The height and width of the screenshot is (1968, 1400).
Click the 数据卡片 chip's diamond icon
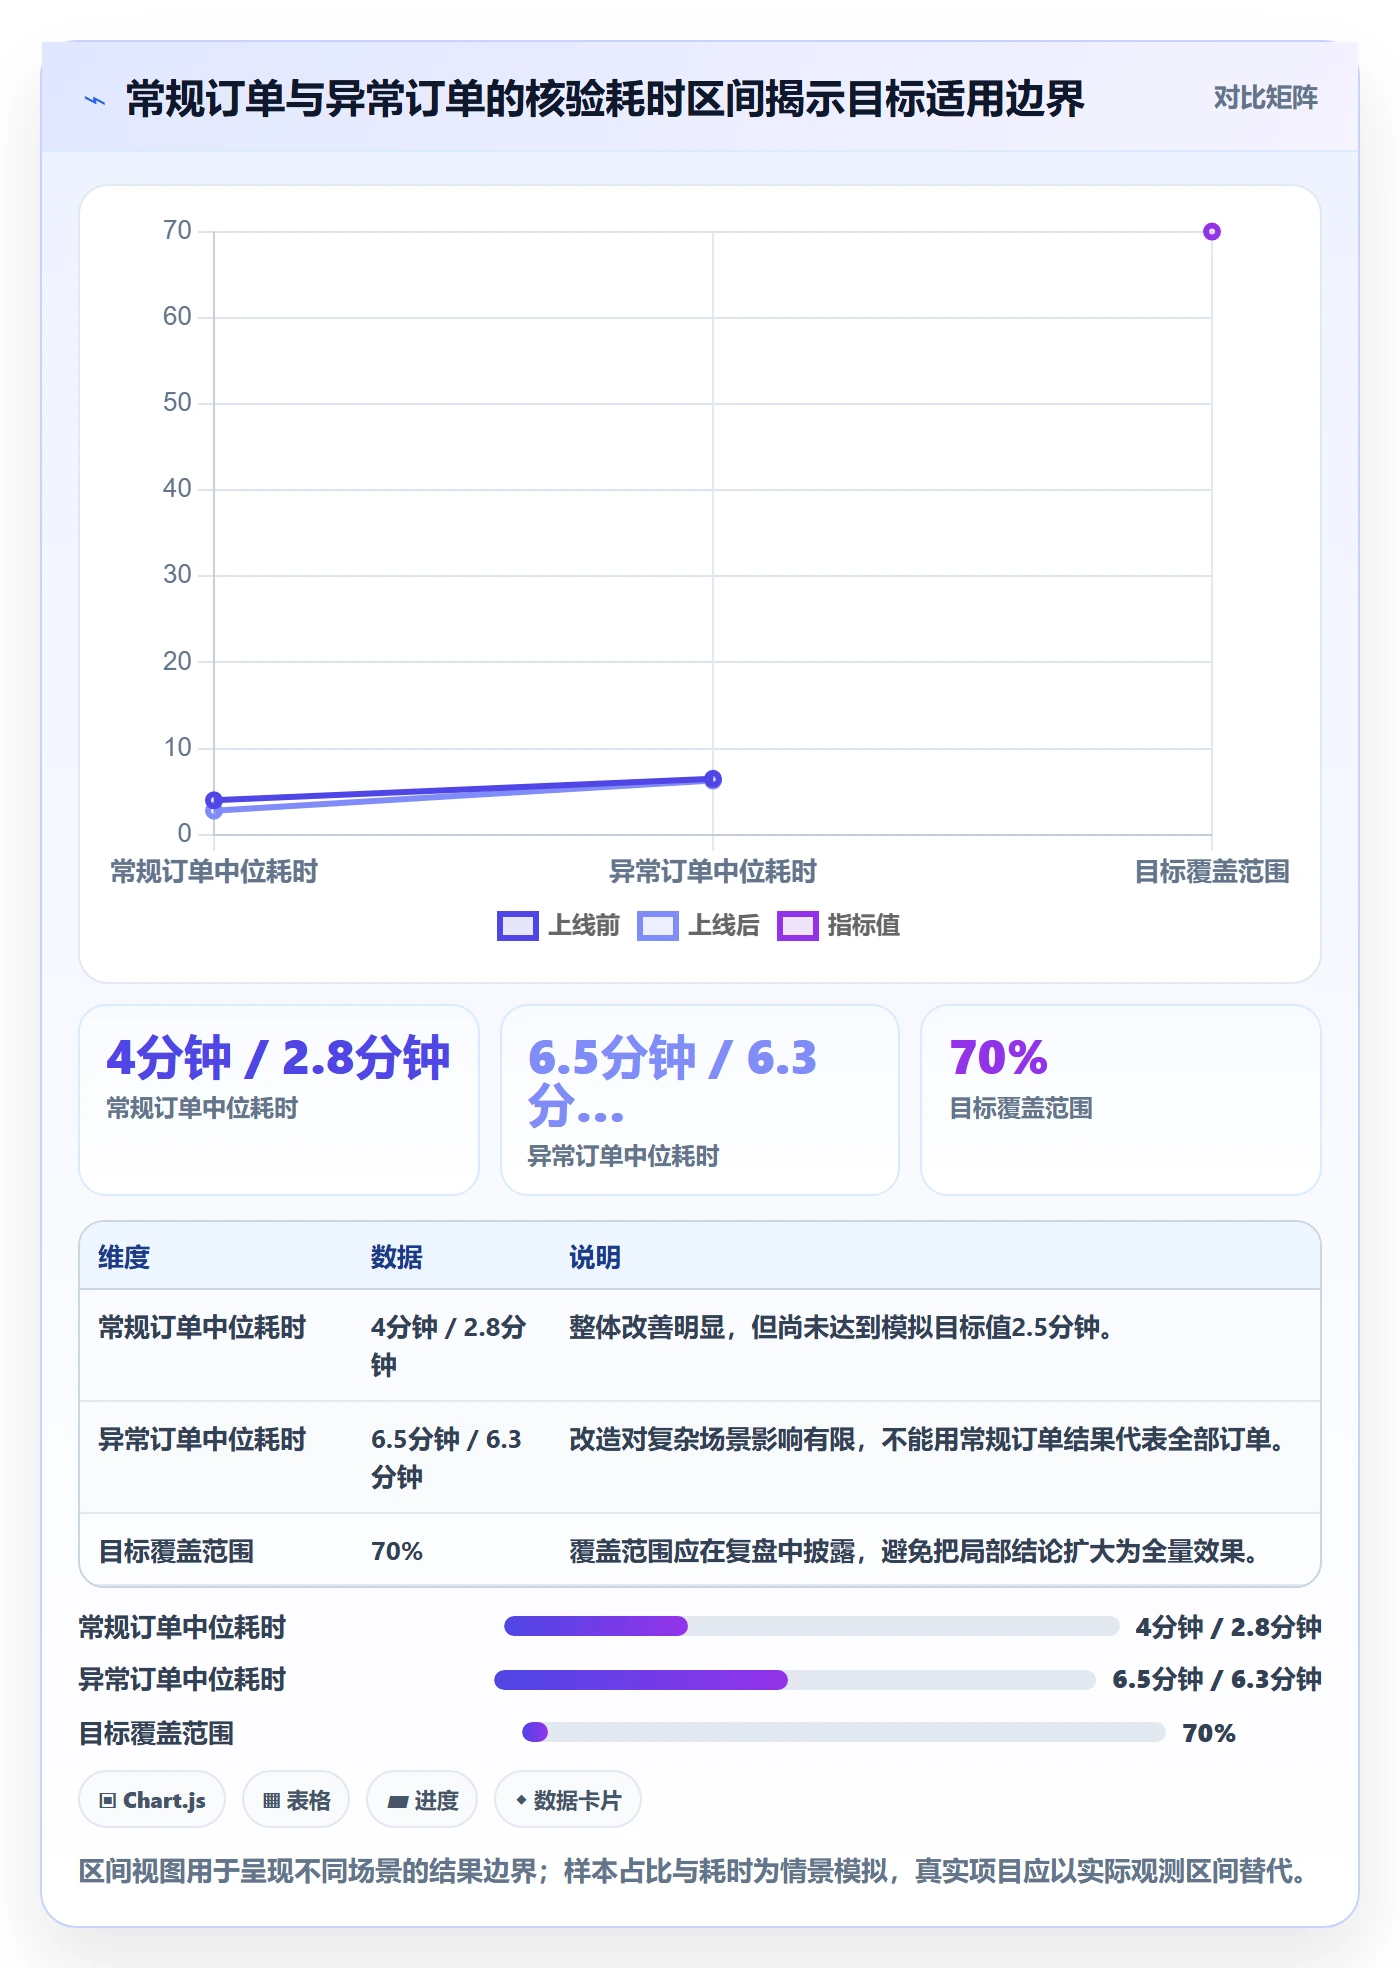click(x=521, y=1800)
